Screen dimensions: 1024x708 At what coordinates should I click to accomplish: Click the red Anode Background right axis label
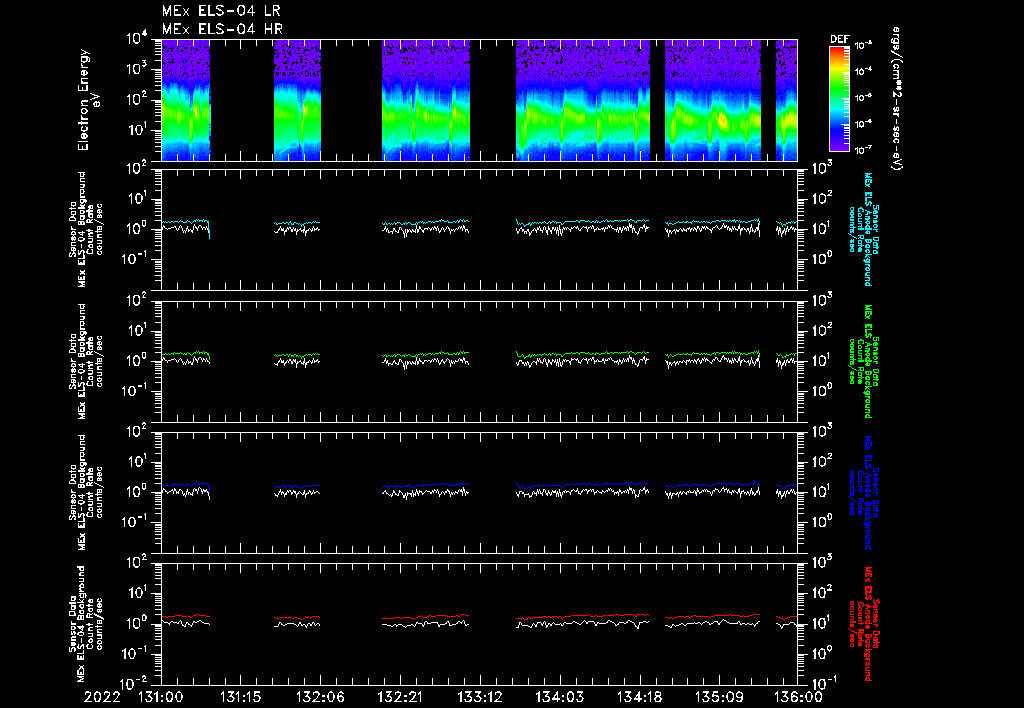click(x=864, y=624)
